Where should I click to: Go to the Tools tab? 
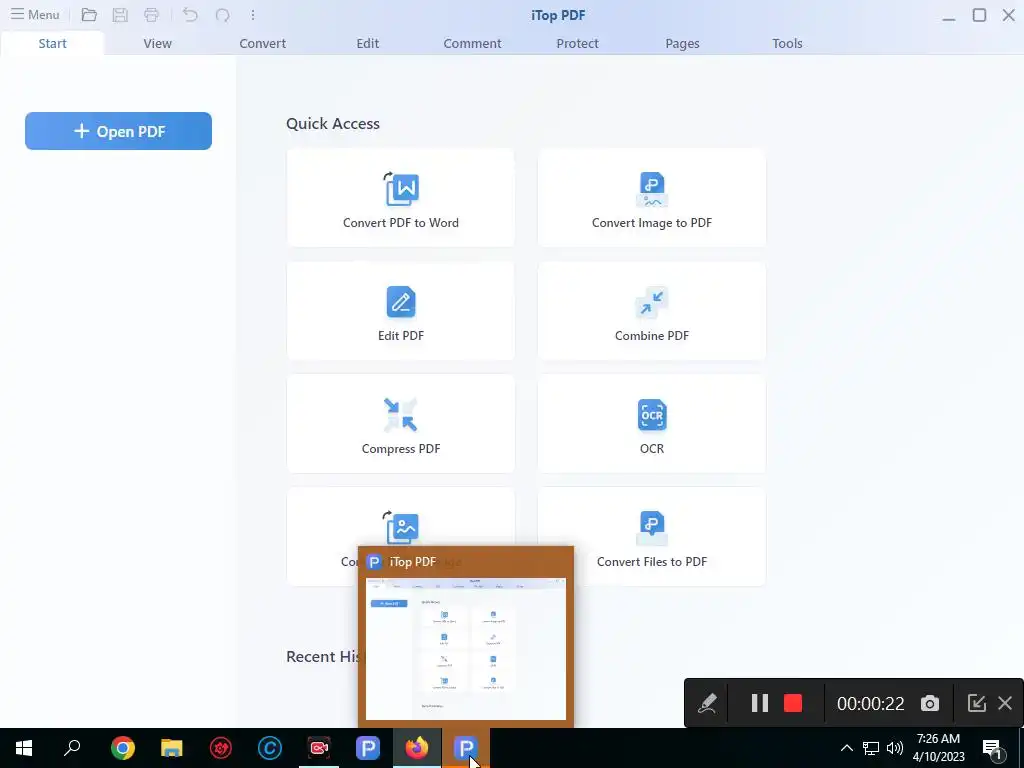pos(788,43)
